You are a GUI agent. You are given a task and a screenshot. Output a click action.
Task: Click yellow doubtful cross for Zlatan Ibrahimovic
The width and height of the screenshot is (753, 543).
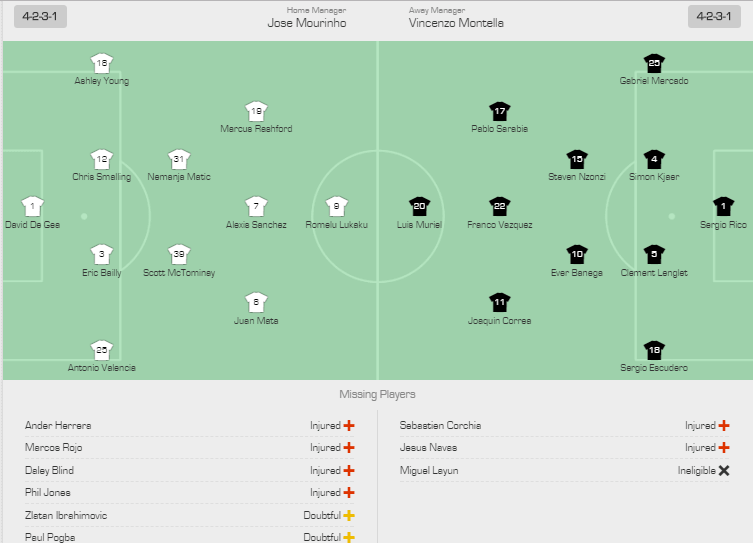click(349, 516)
